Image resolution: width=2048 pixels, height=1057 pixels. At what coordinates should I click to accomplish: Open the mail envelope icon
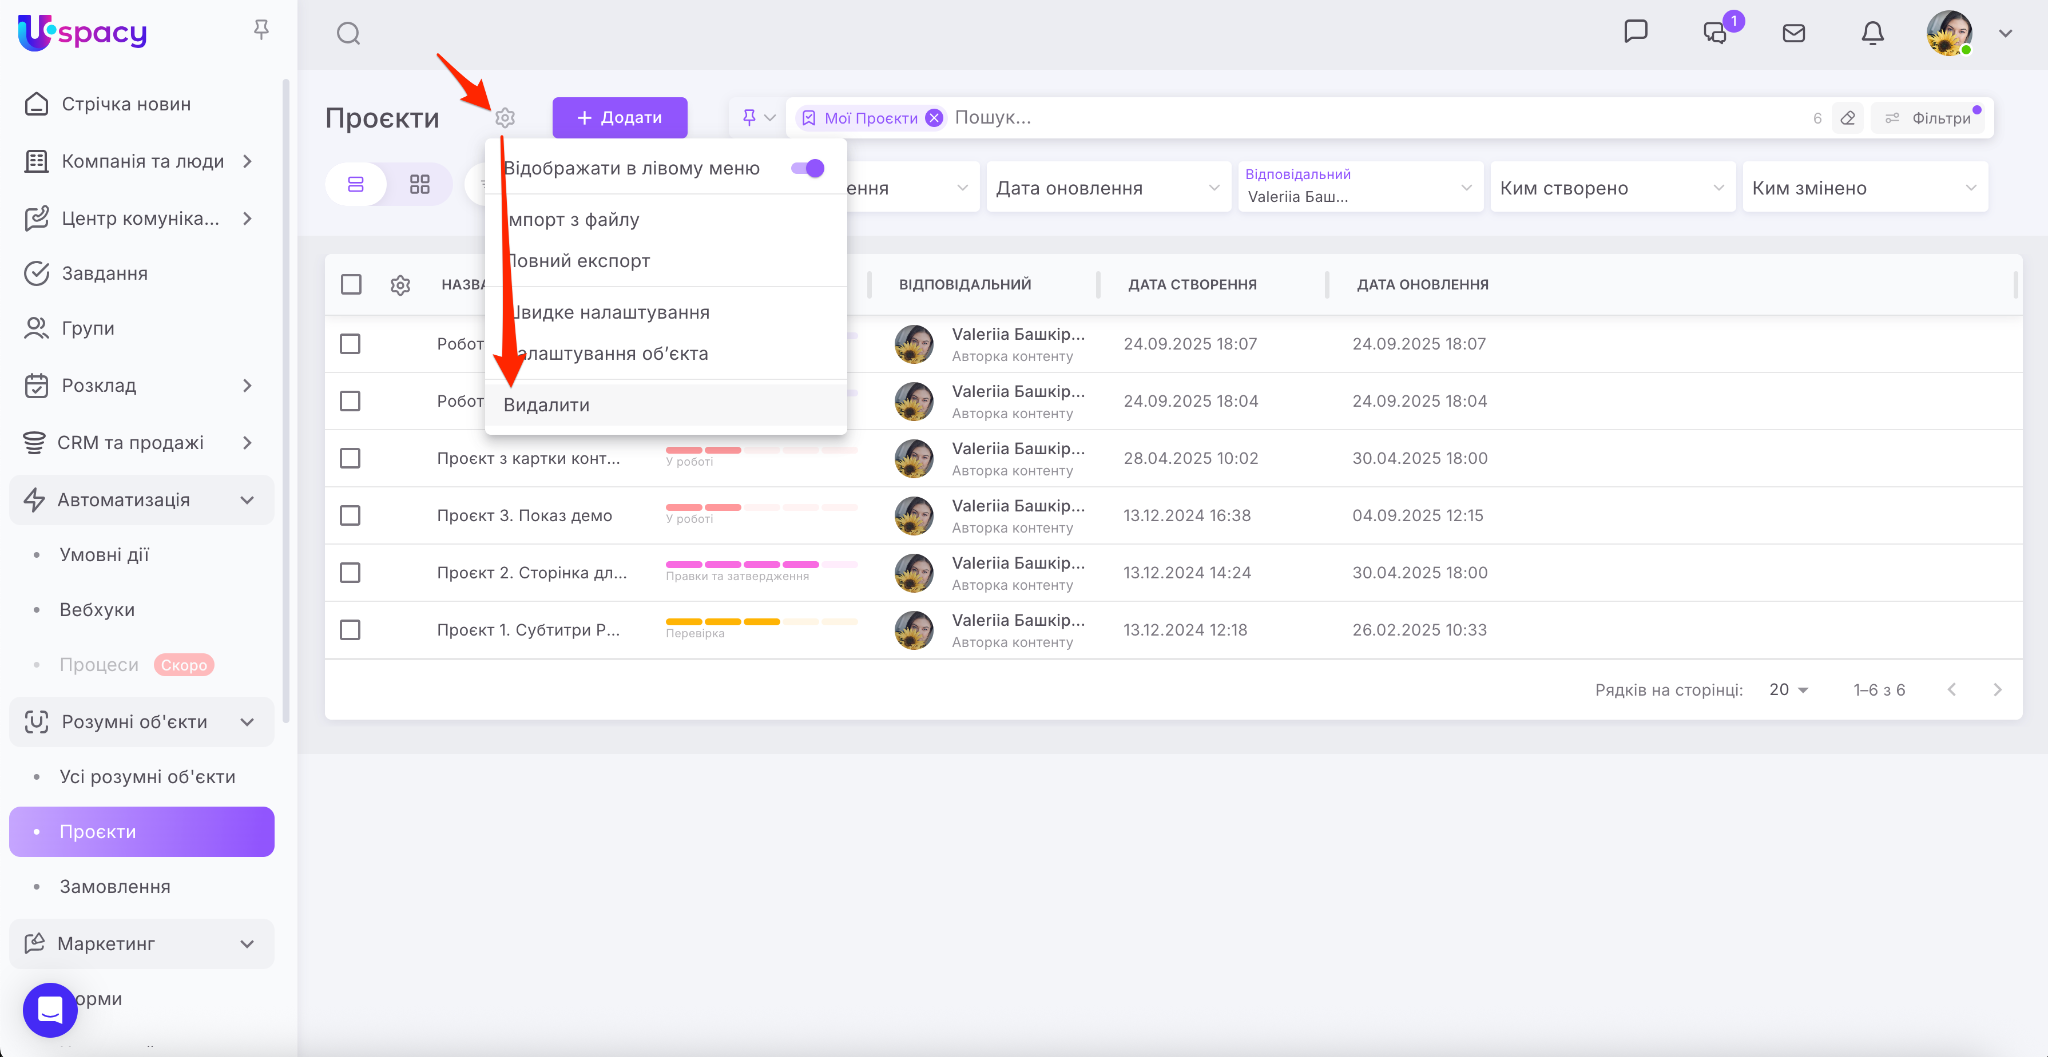click(x=1794, y=33)
